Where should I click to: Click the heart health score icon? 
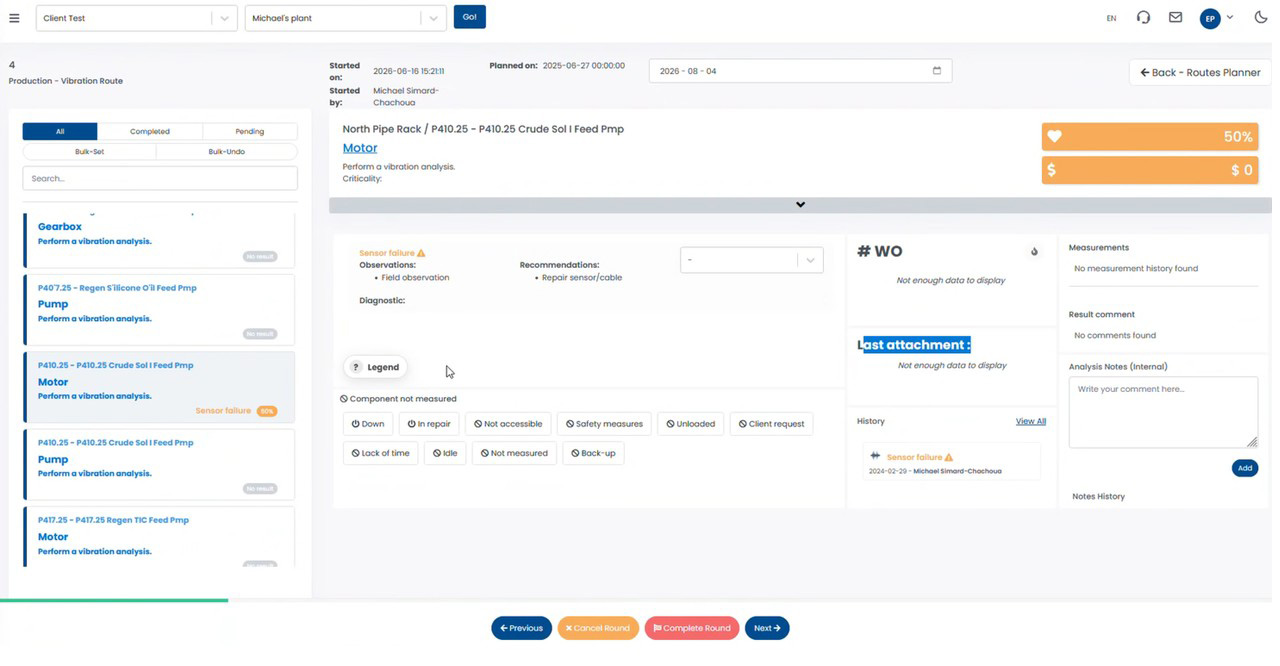coord(1054,137)
